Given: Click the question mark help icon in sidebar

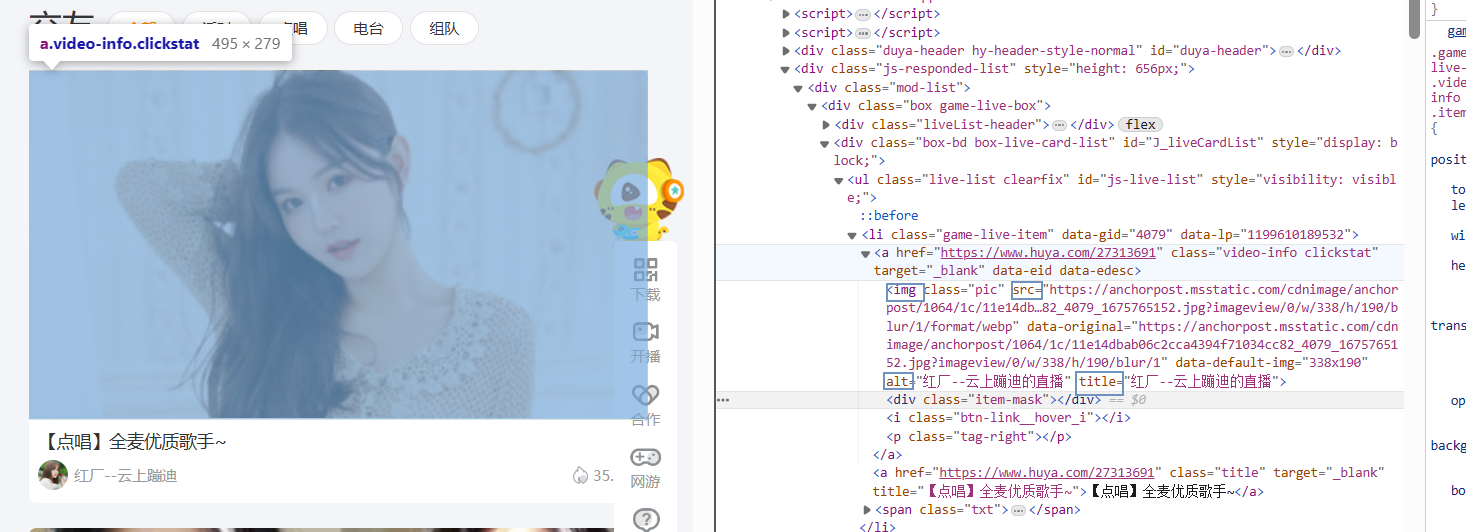Looking at the screenshot, I should [646, 519].
